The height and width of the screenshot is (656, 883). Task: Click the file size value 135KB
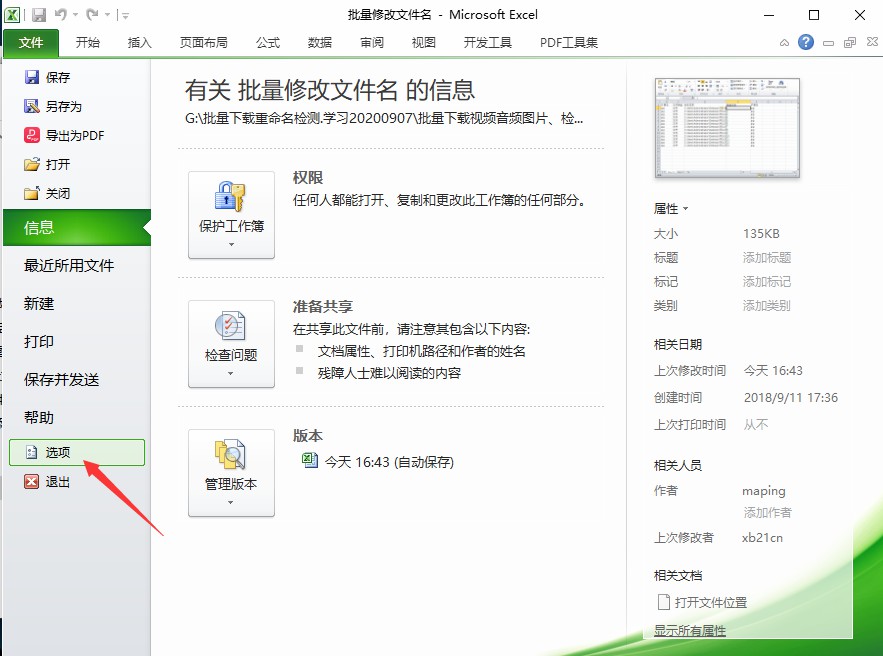[x=761, y=234]
